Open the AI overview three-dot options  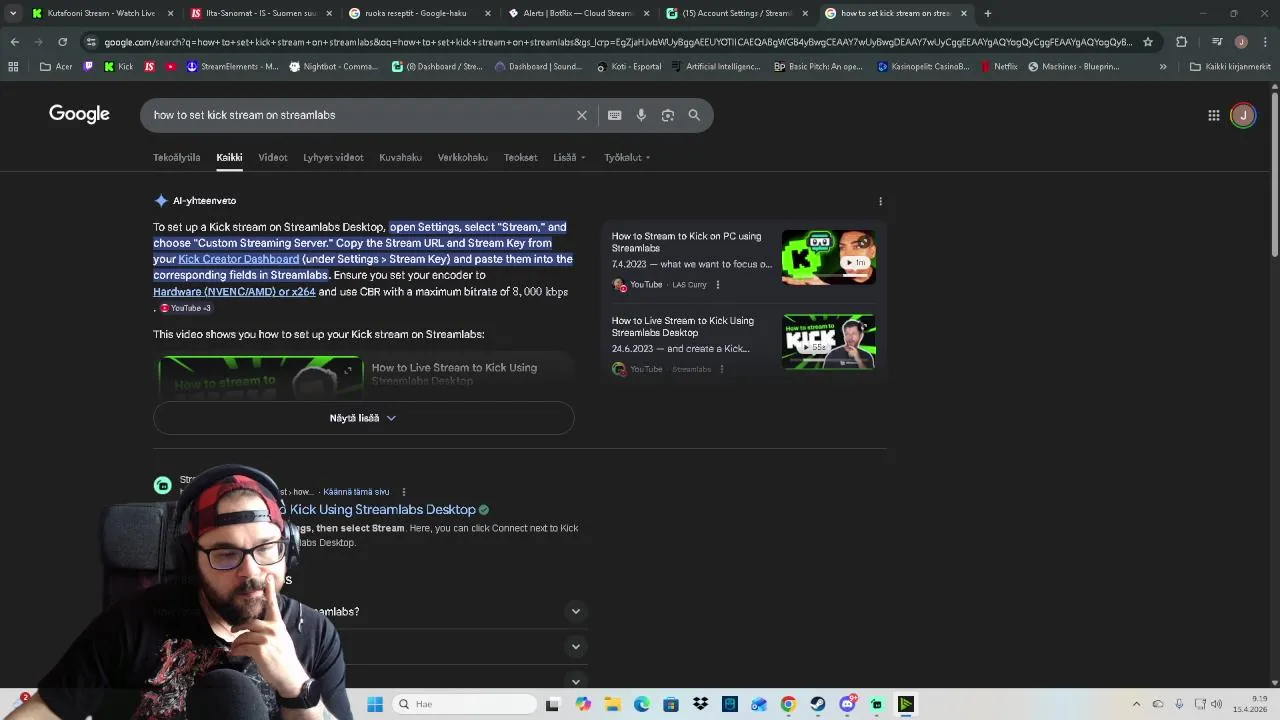[x=880, y=201]
